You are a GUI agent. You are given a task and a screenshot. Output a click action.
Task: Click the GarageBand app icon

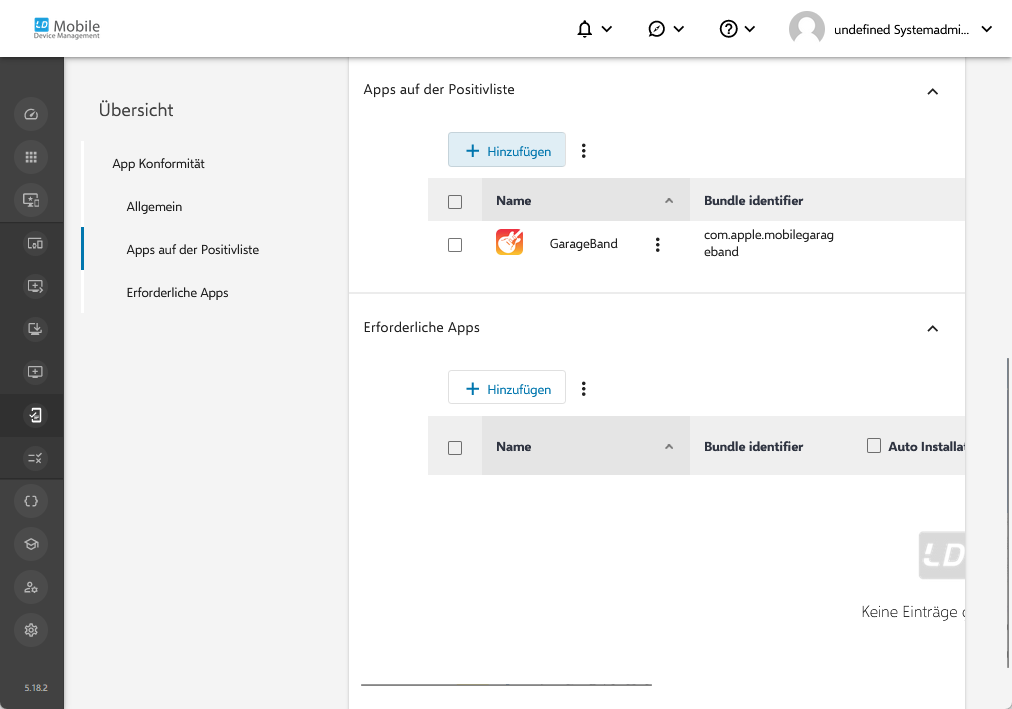[509, 243]
